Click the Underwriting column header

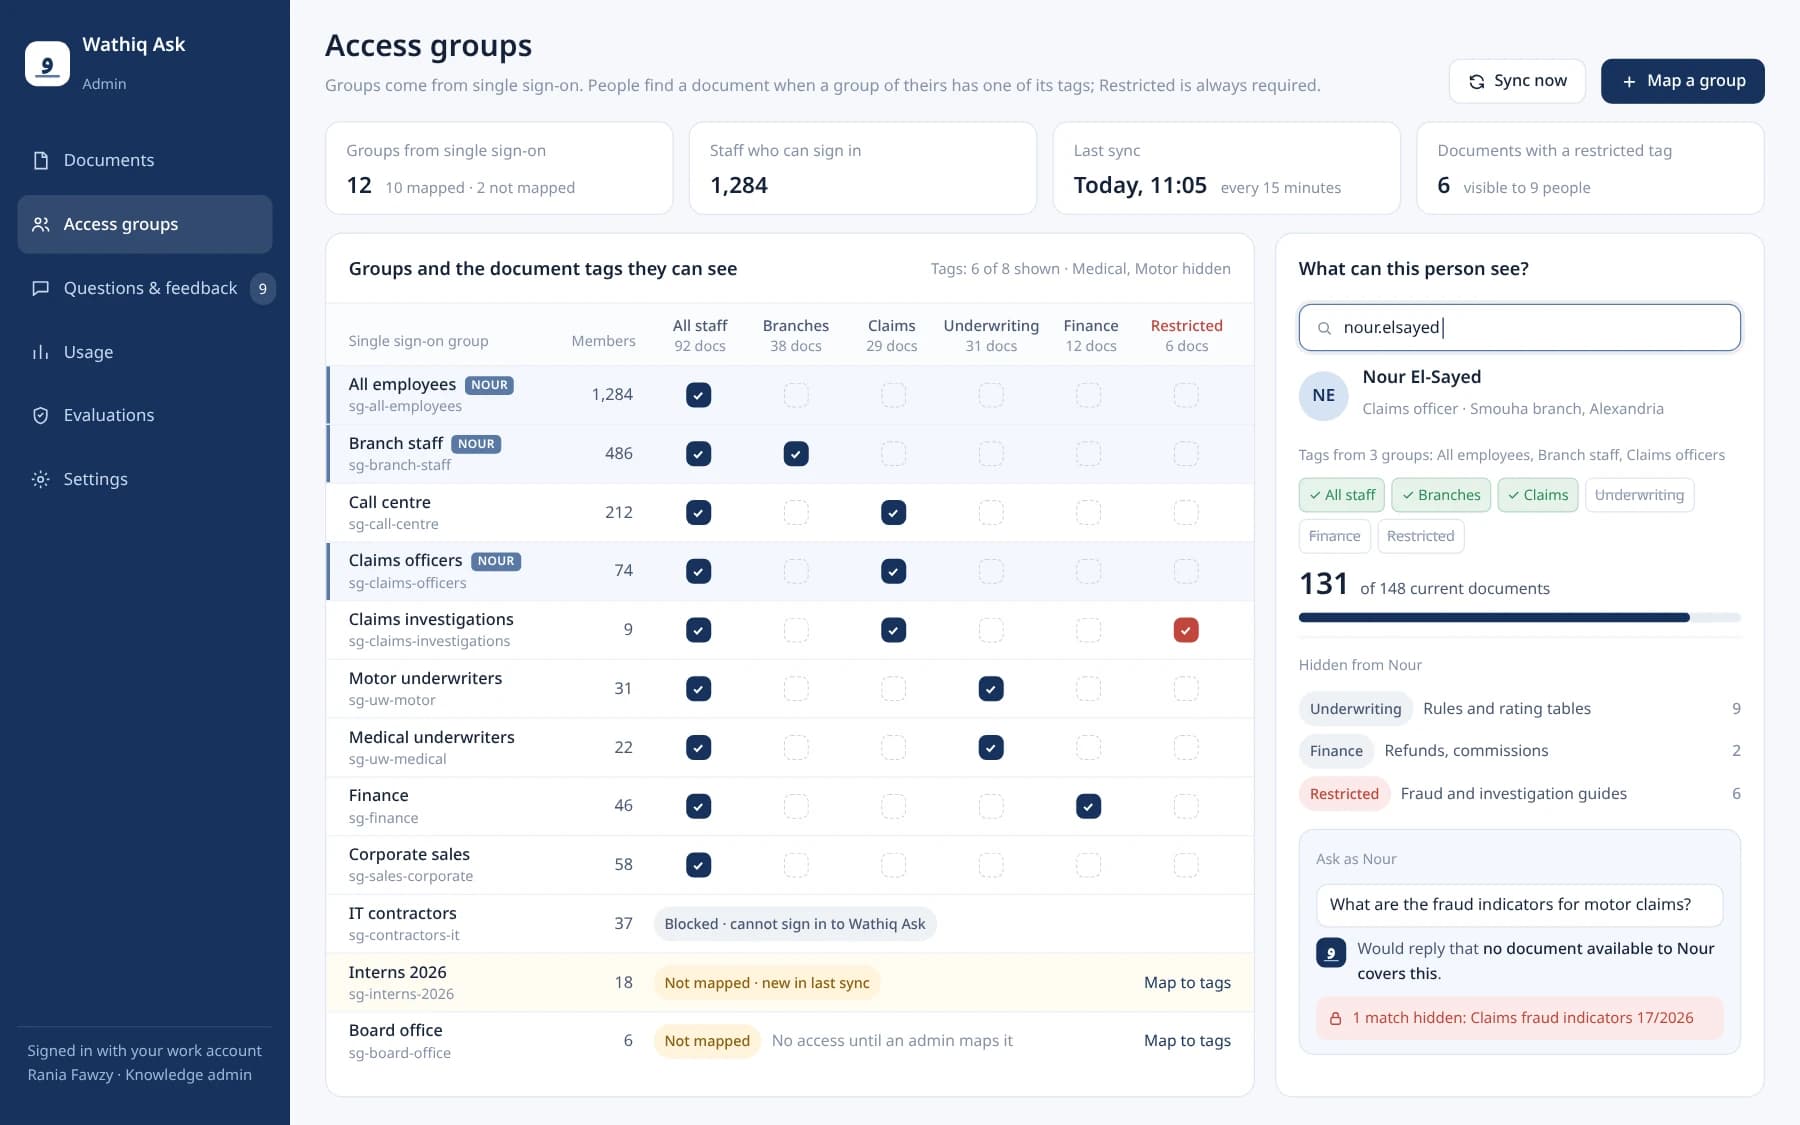pyautogui.click(x=991, y=336)
